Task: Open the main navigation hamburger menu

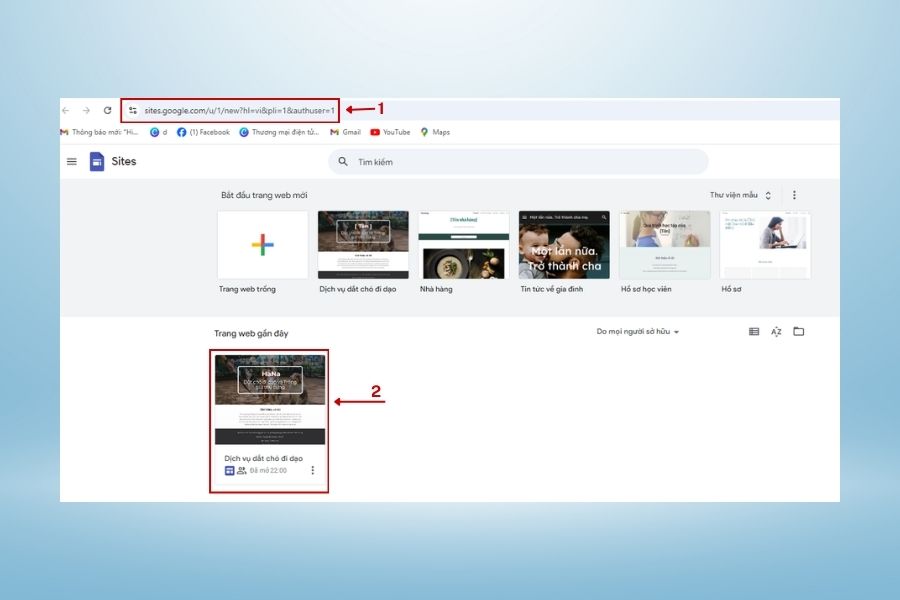Action: pyautogui.click(x=71, y=161)
